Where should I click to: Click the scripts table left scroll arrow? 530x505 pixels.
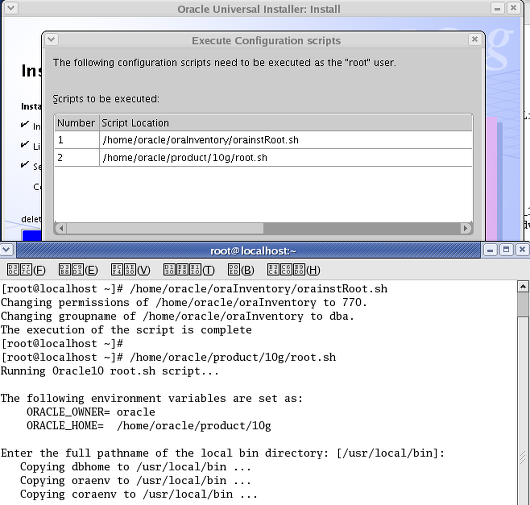61,228
